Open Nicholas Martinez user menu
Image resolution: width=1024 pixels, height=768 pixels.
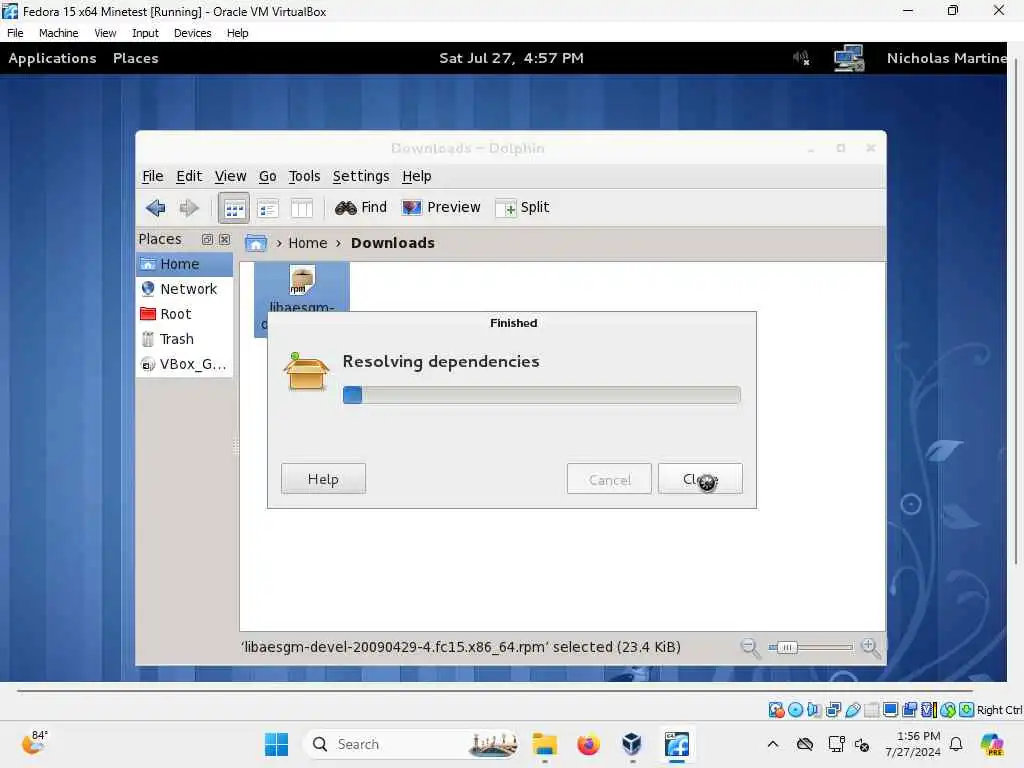[946, 58]
